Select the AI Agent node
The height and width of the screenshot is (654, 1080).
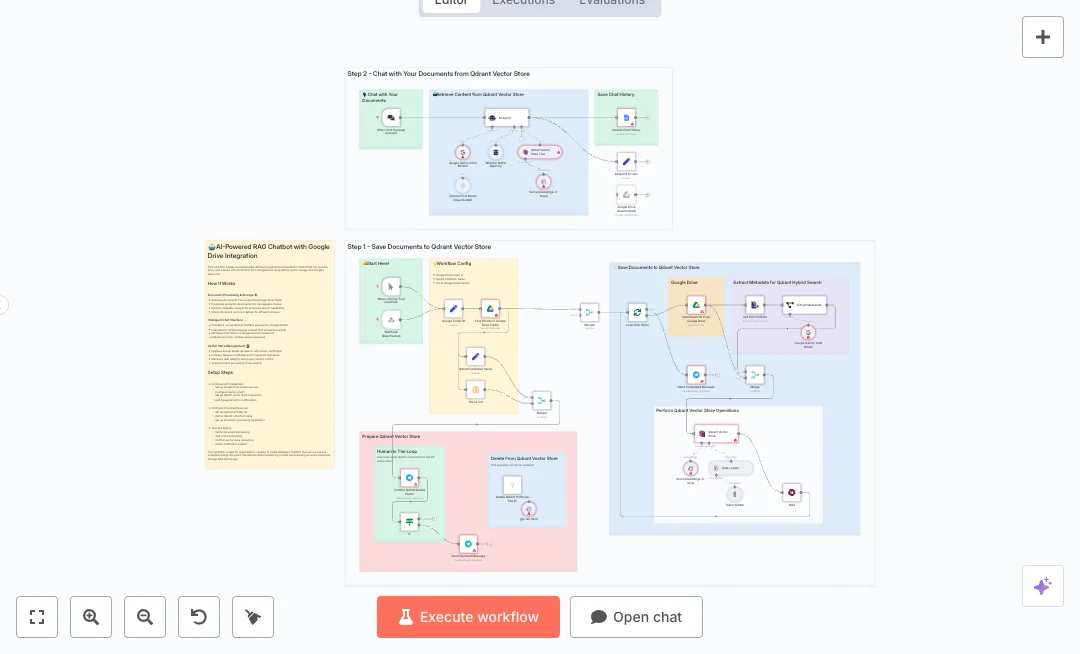506,118
